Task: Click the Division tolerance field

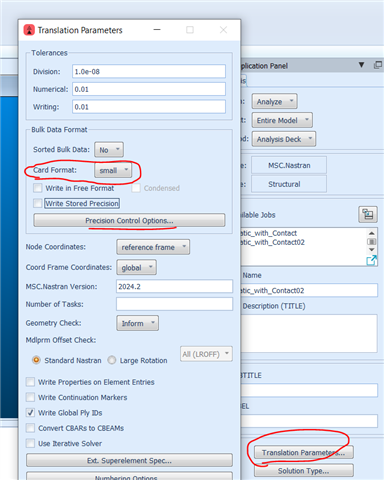Action: pos(149,71)
